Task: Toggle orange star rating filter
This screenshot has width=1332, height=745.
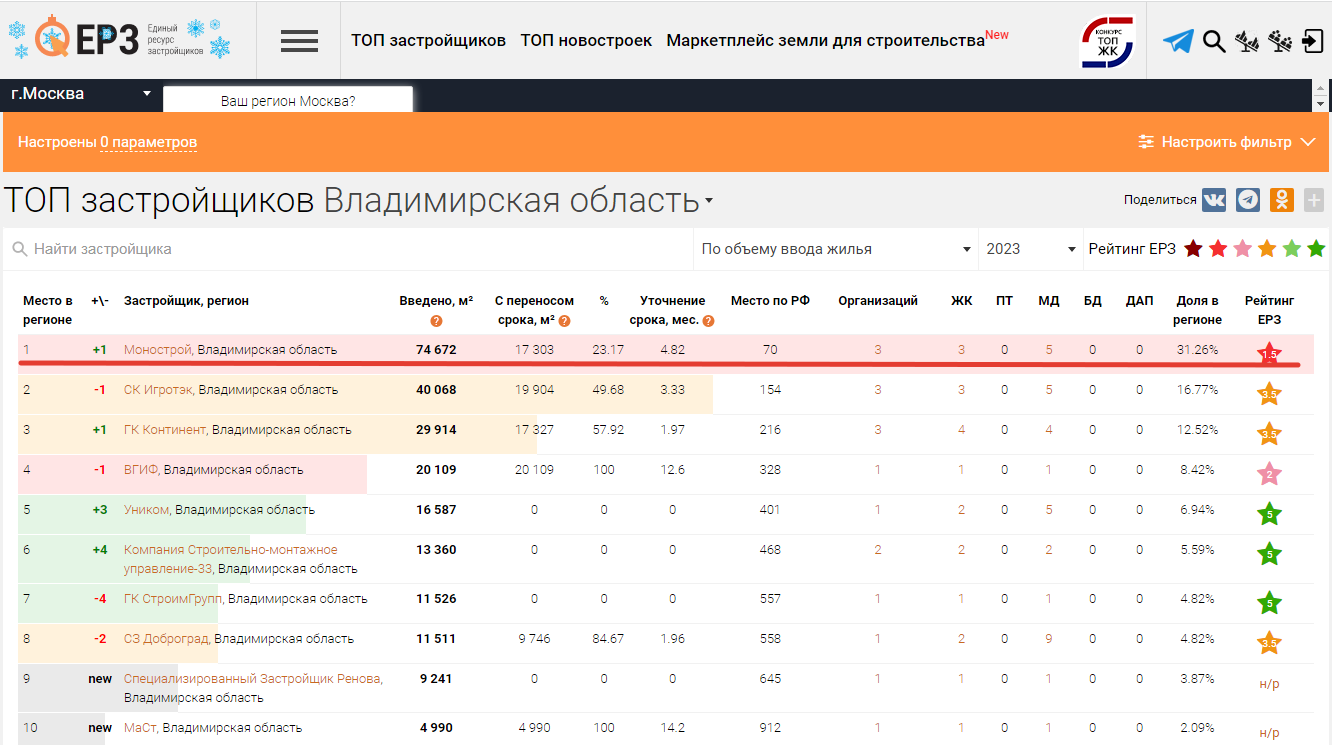Action: (1267, 248)
